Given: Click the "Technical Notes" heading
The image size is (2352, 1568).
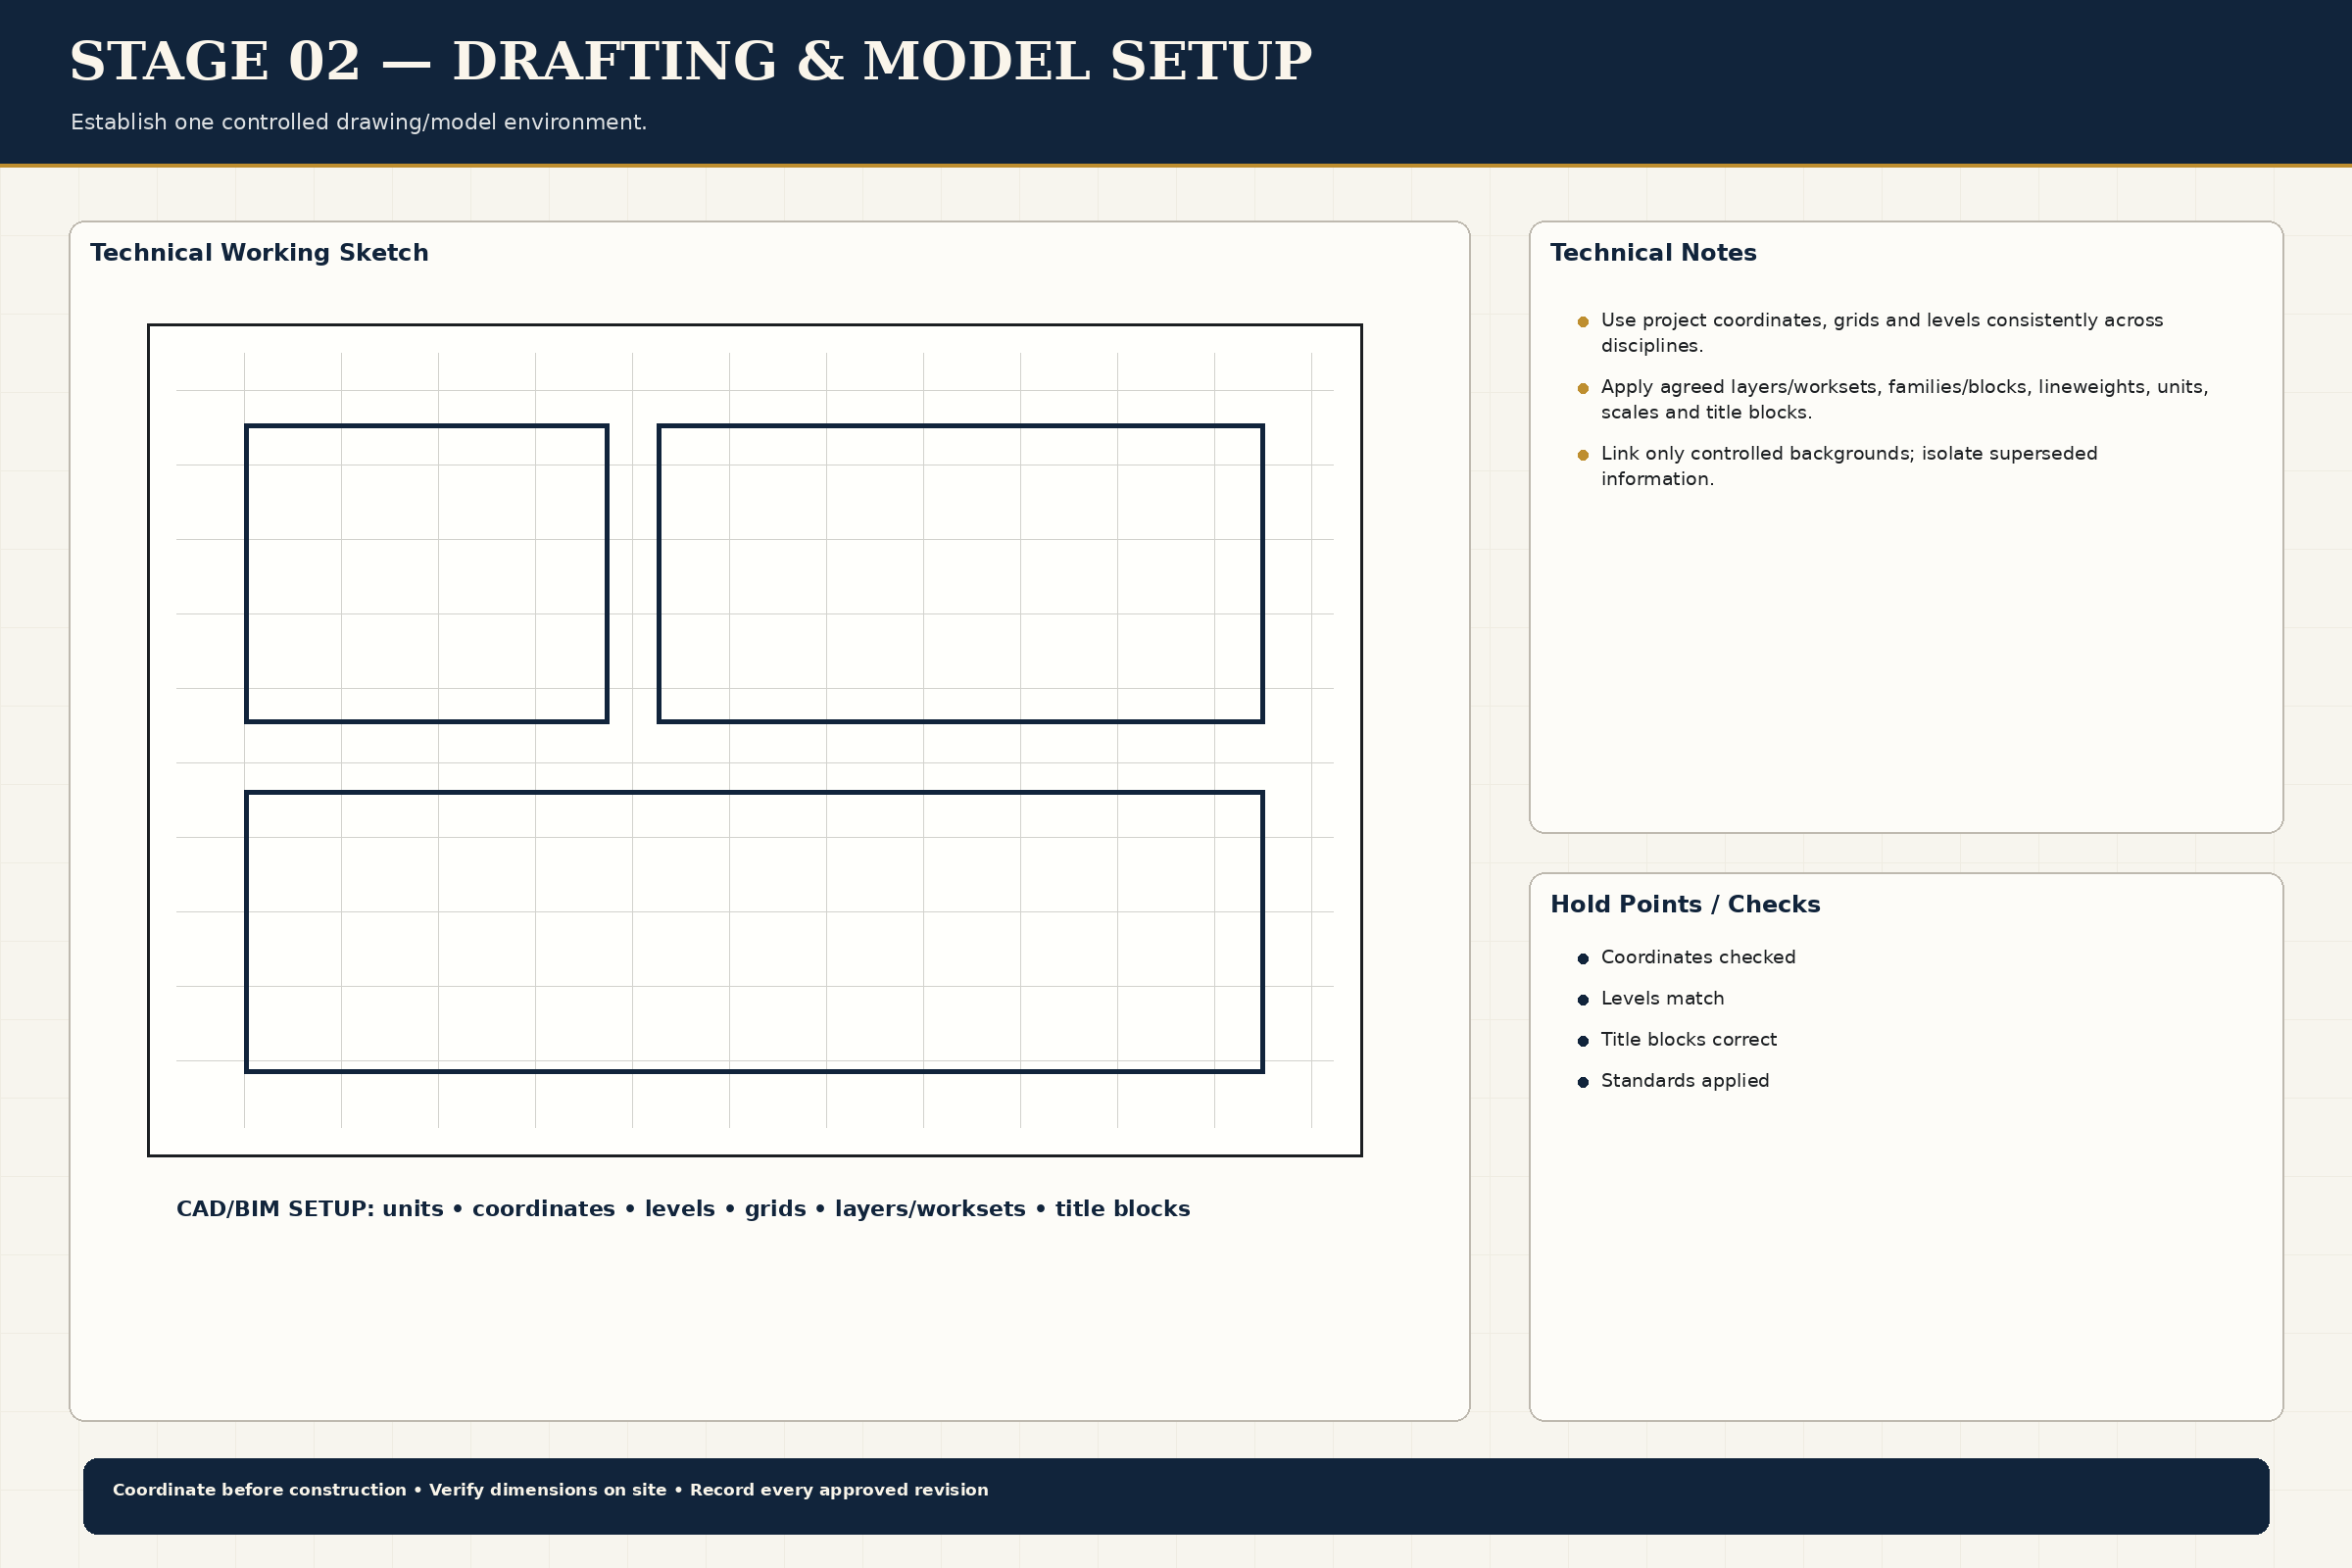Looking at the screenshot, I should coord(1653,253).
